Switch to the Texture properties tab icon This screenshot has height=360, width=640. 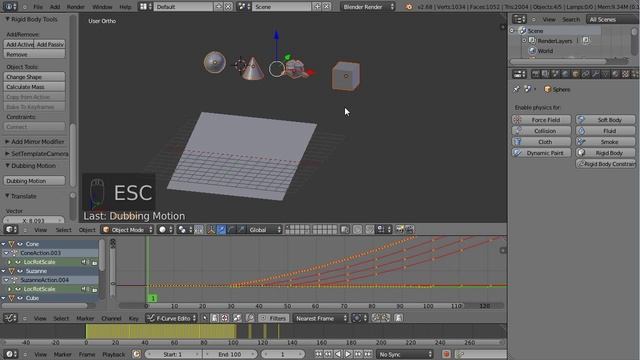(x=625, y=74)
